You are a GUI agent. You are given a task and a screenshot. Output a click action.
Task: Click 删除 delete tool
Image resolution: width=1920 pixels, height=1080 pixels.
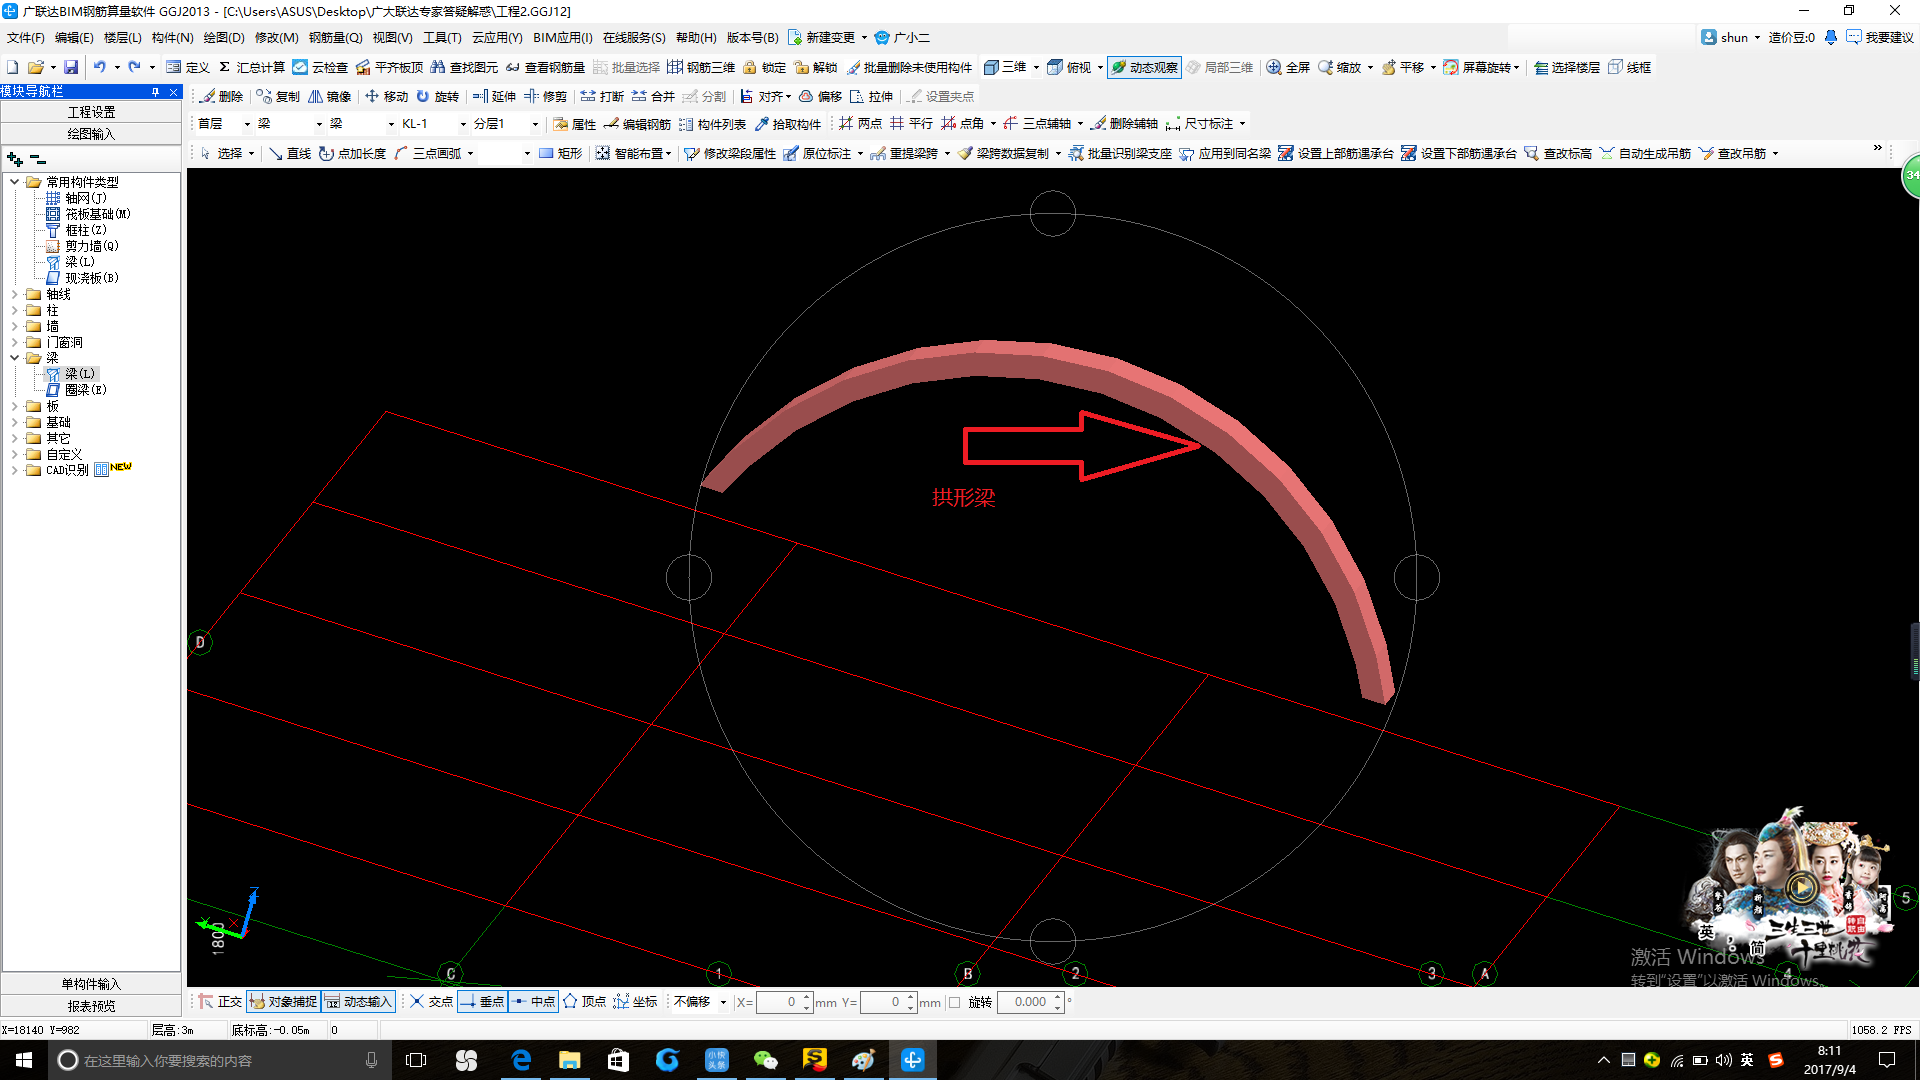pyautogui.click(x=222, y=96)
